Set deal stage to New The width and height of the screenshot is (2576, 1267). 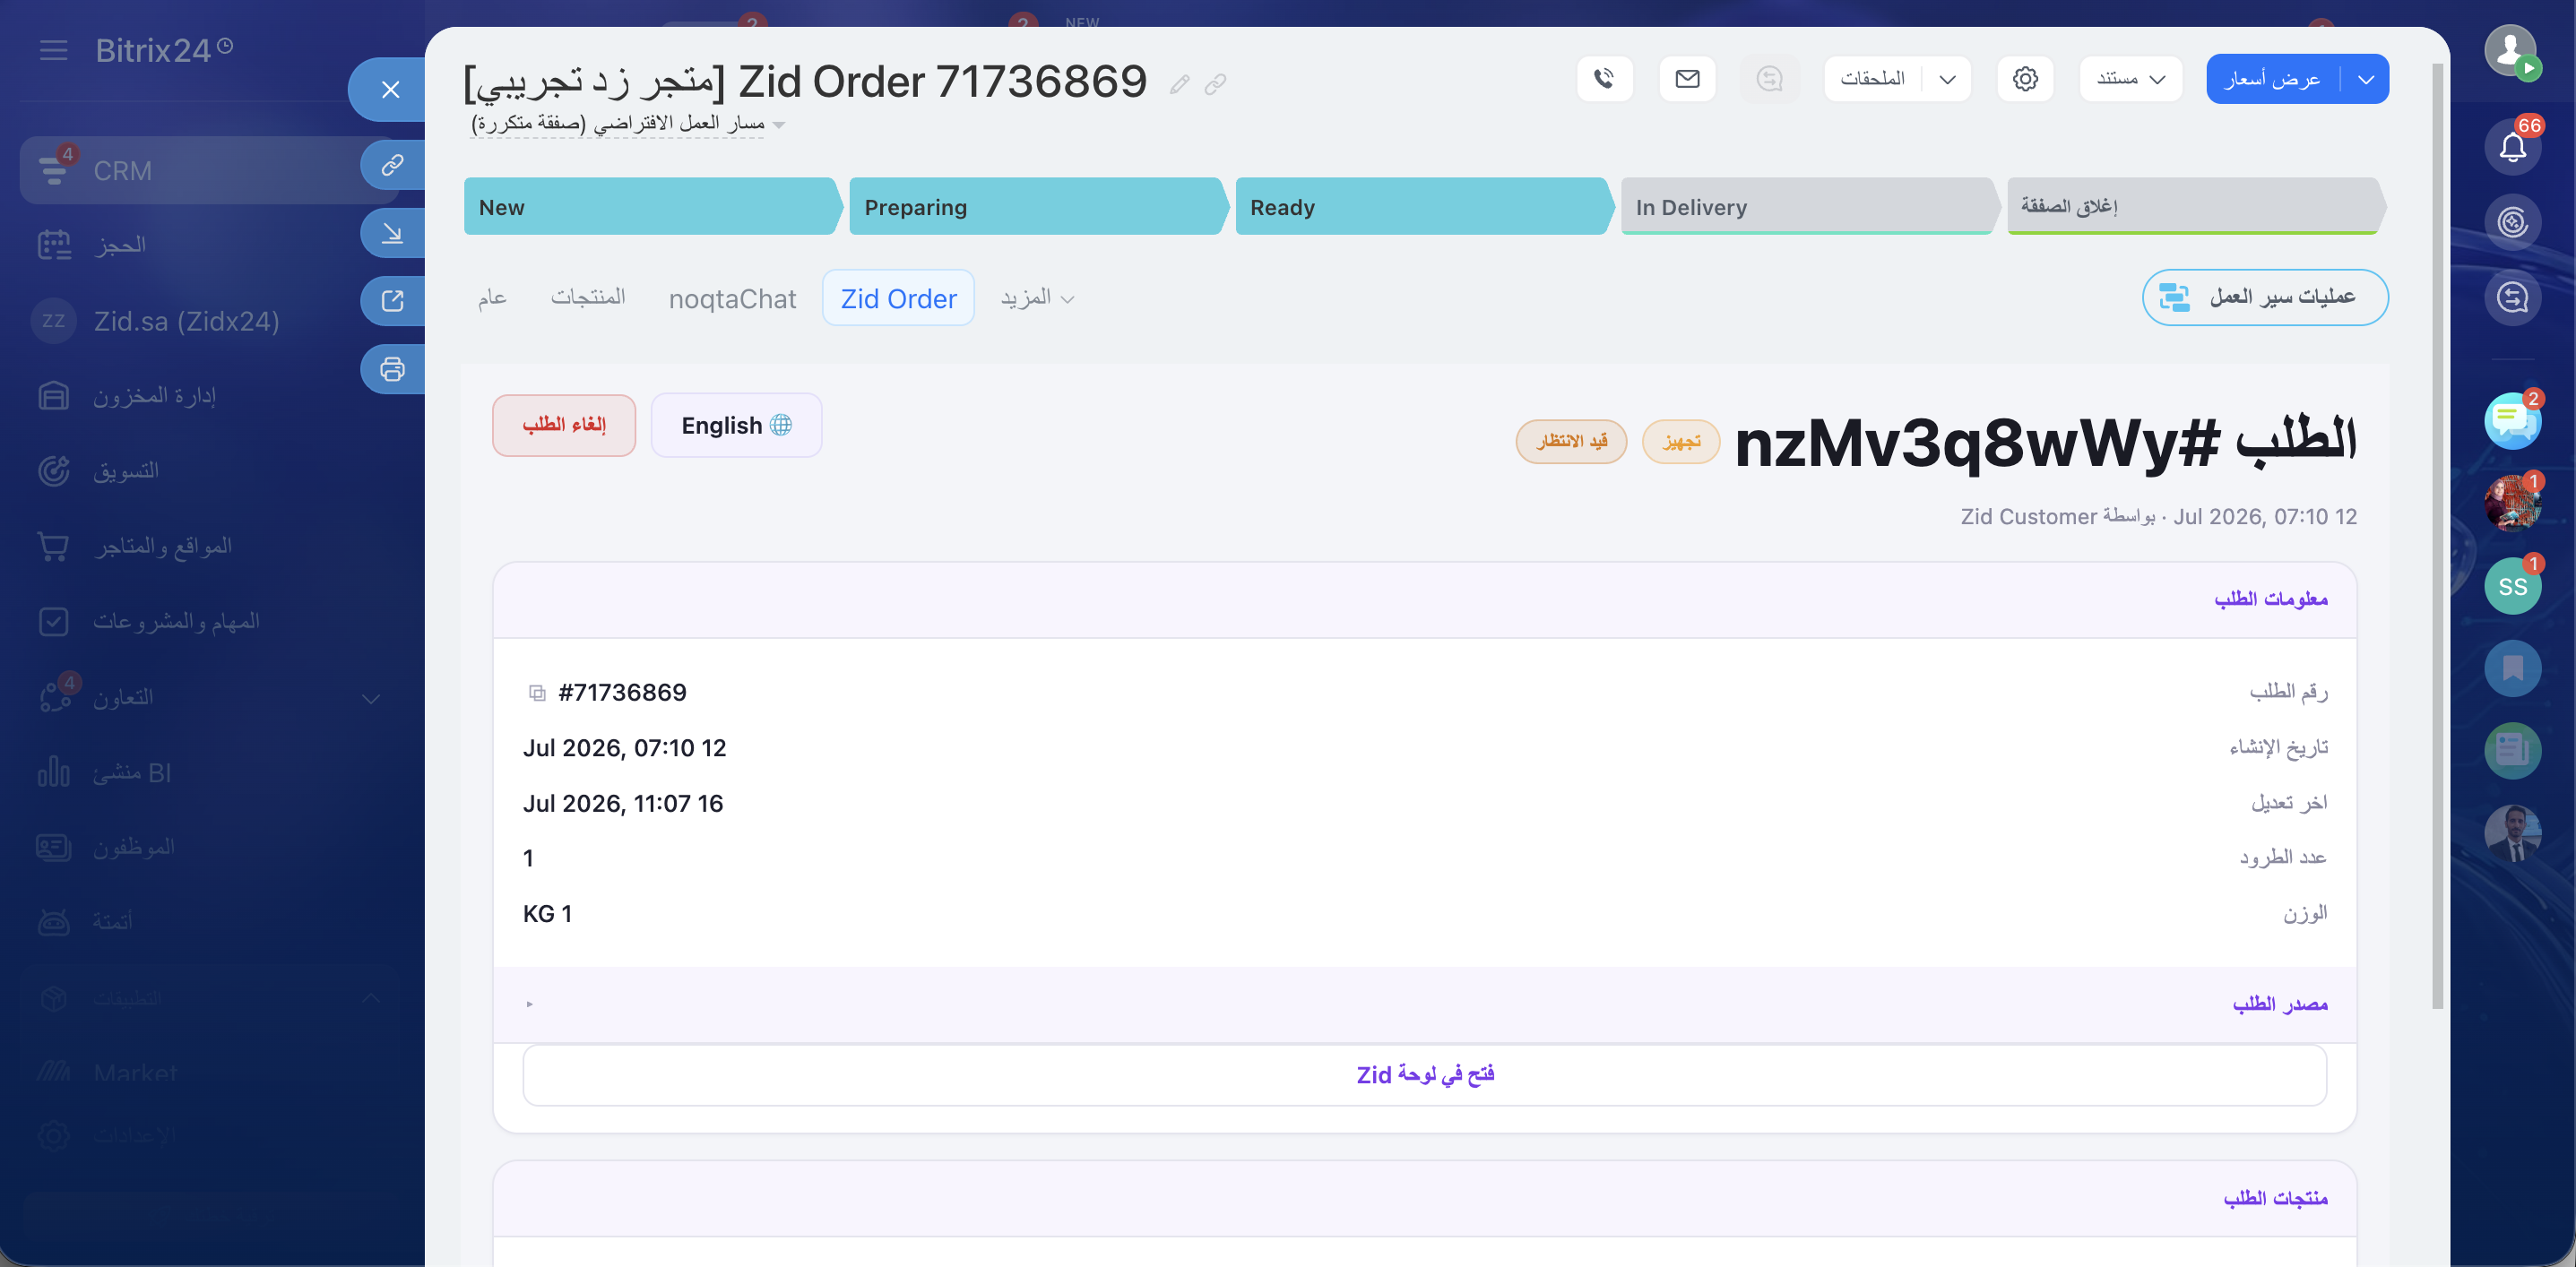pos(652,207)
